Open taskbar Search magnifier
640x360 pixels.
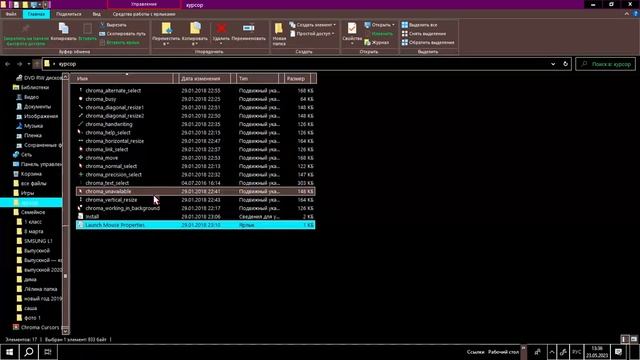[x=29, y=352]
